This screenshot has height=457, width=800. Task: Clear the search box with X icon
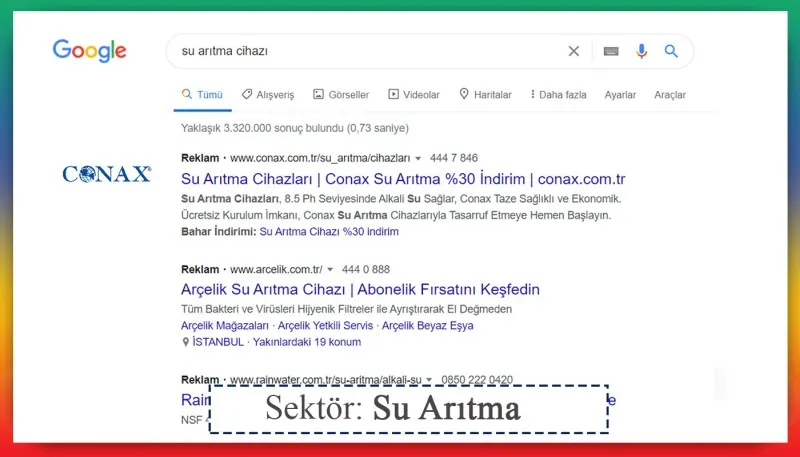coord(573,51)
